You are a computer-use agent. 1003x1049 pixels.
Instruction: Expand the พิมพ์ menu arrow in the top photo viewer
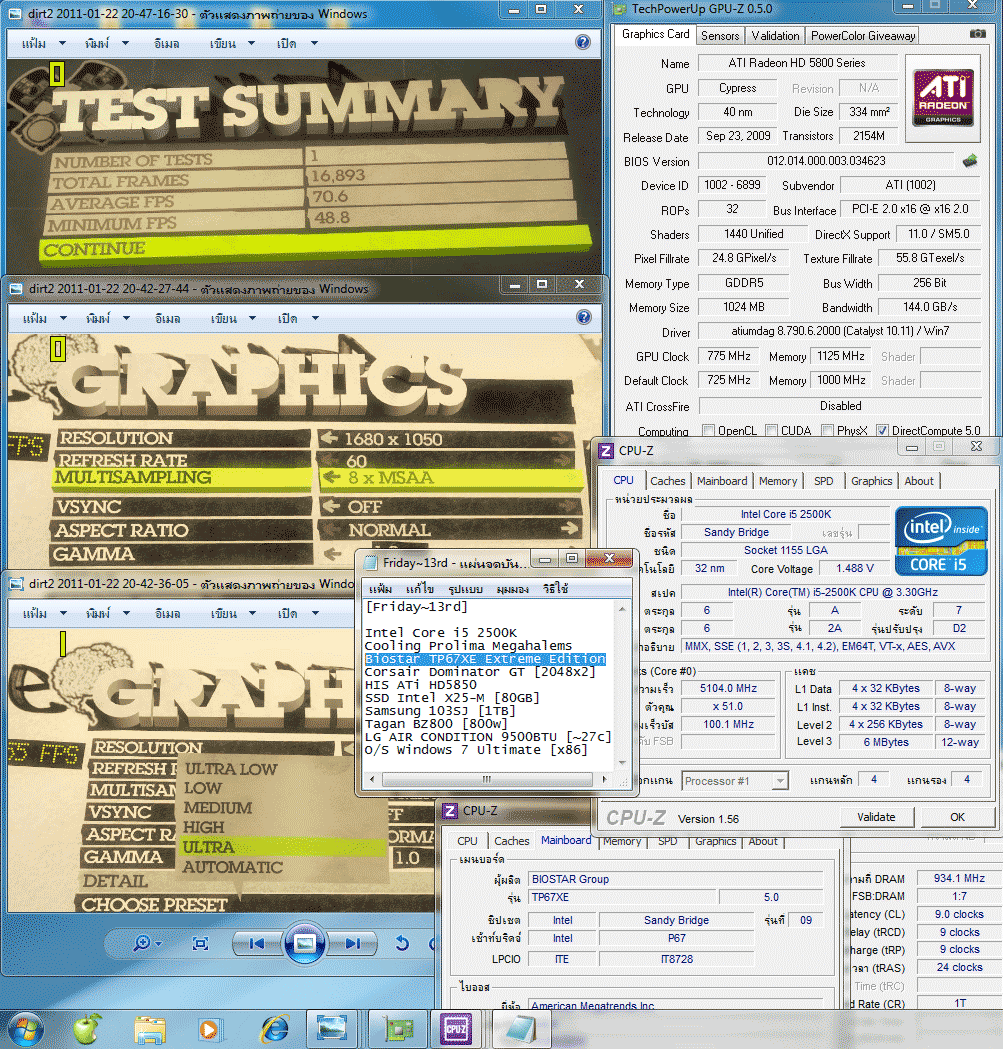click(x=125, y=43)
